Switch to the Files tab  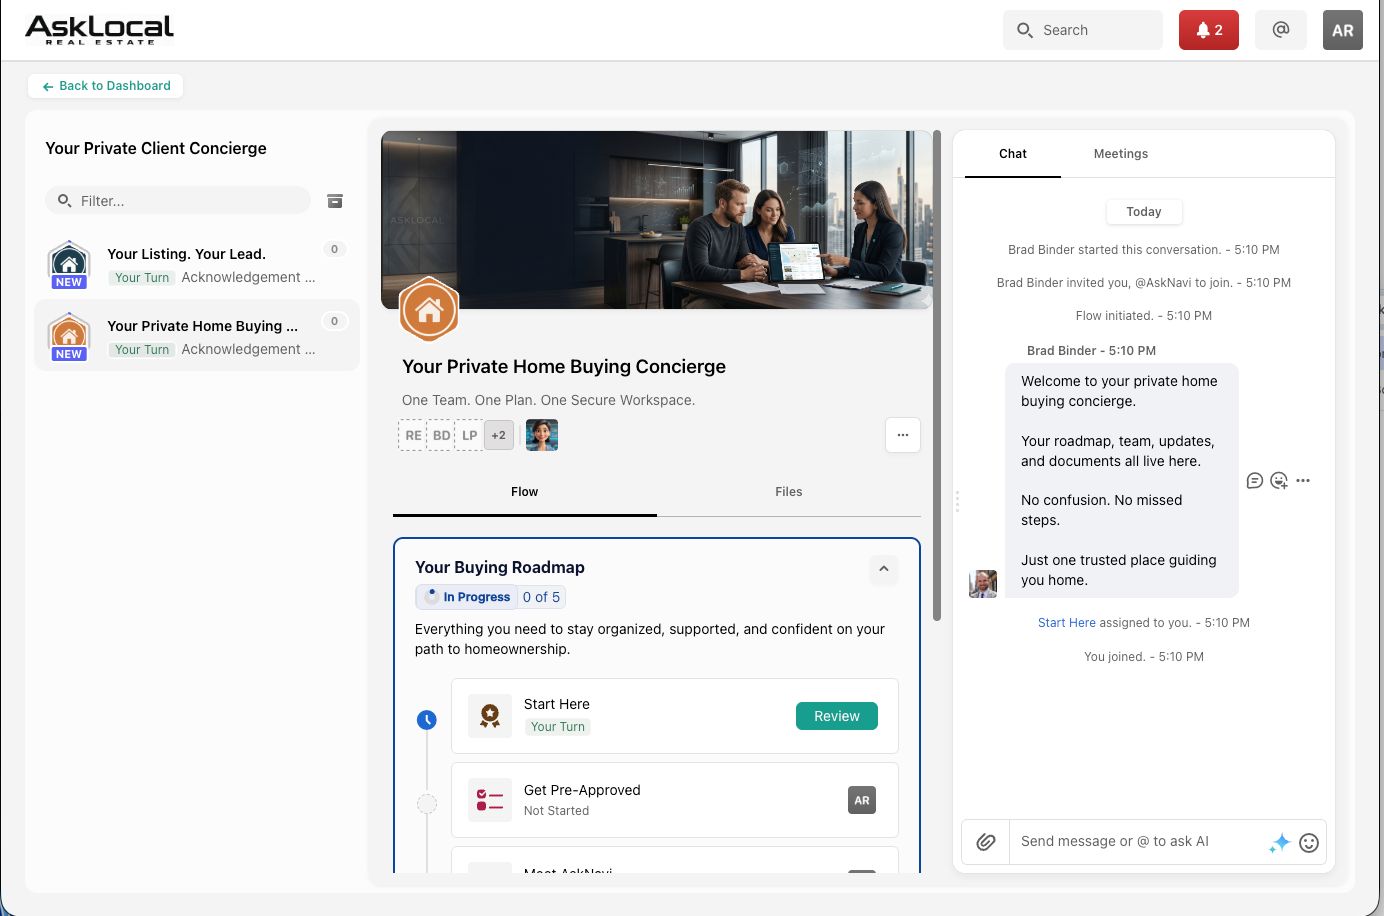[789, 492]
